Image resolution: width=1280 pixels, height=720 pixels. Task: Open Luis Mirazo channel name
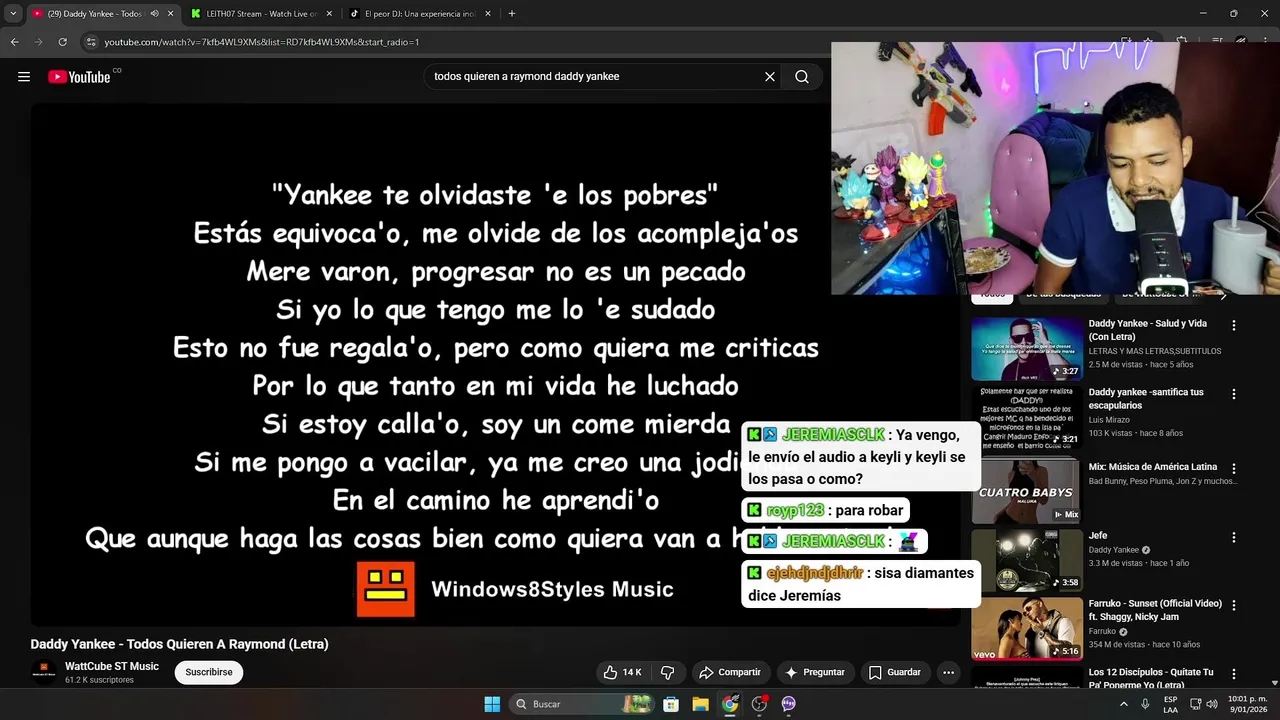tap(1110, 420)
